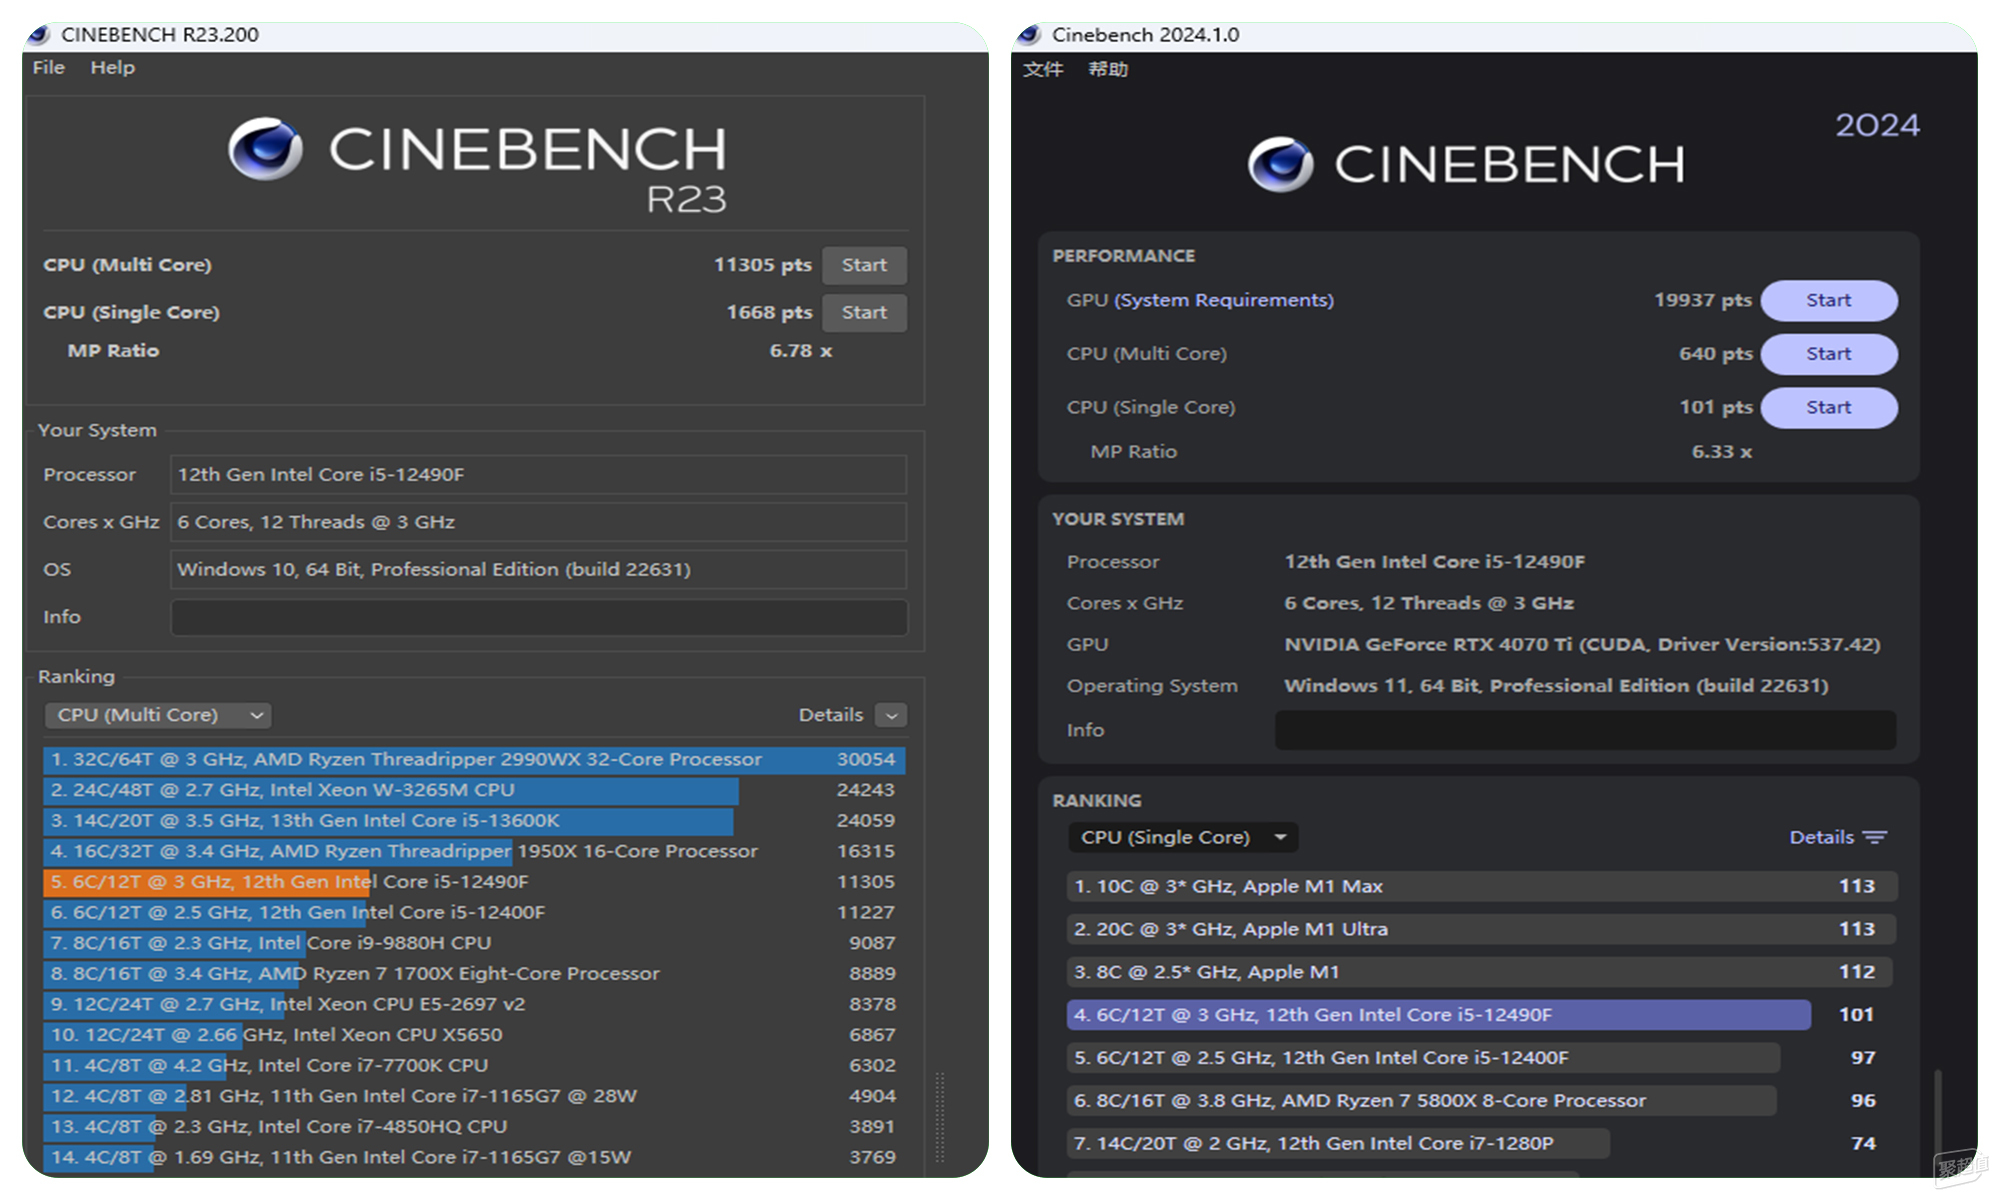This screenshot has width=2000, height=1200.
Task: Click the 2024 Info input field
Action: (x=1585, y=730)
